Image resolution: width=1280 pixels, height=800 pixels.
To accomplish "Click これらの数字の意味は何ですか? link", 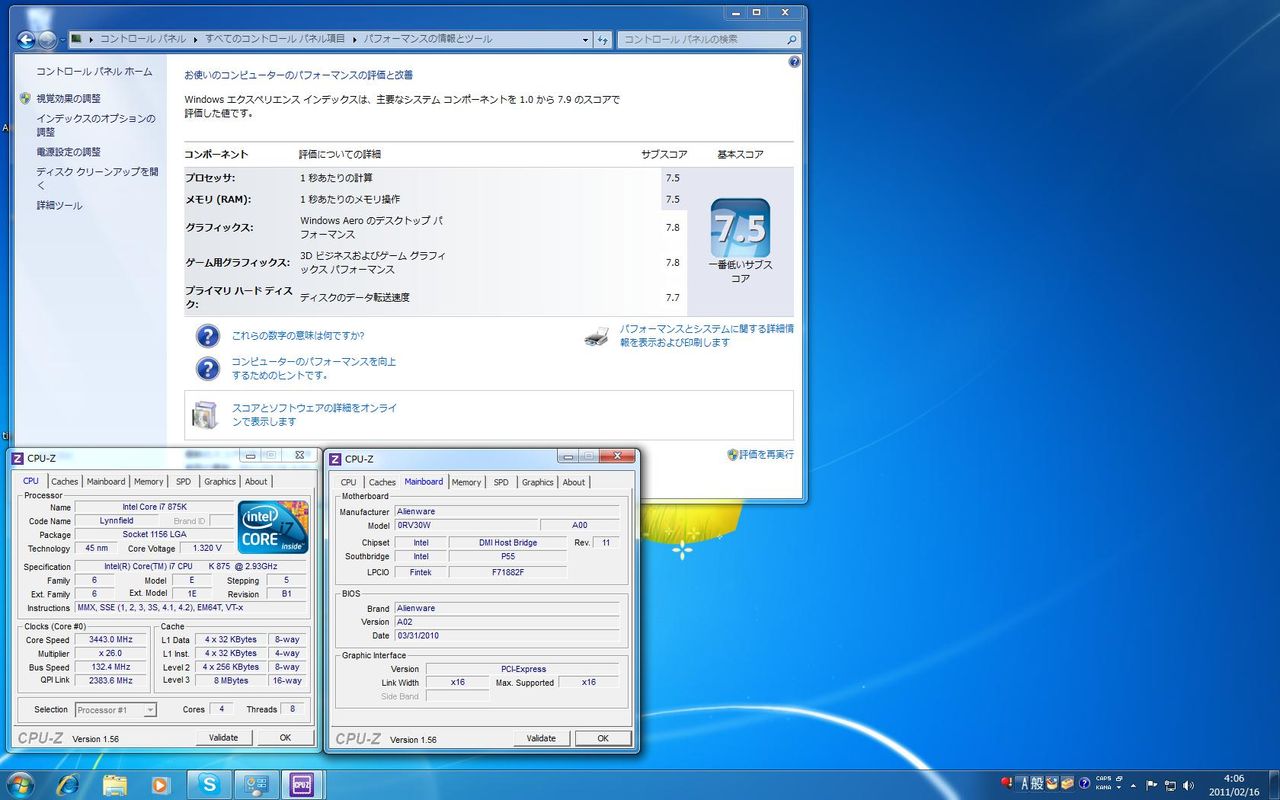I will pyautogui.click(x=298, y=336).
